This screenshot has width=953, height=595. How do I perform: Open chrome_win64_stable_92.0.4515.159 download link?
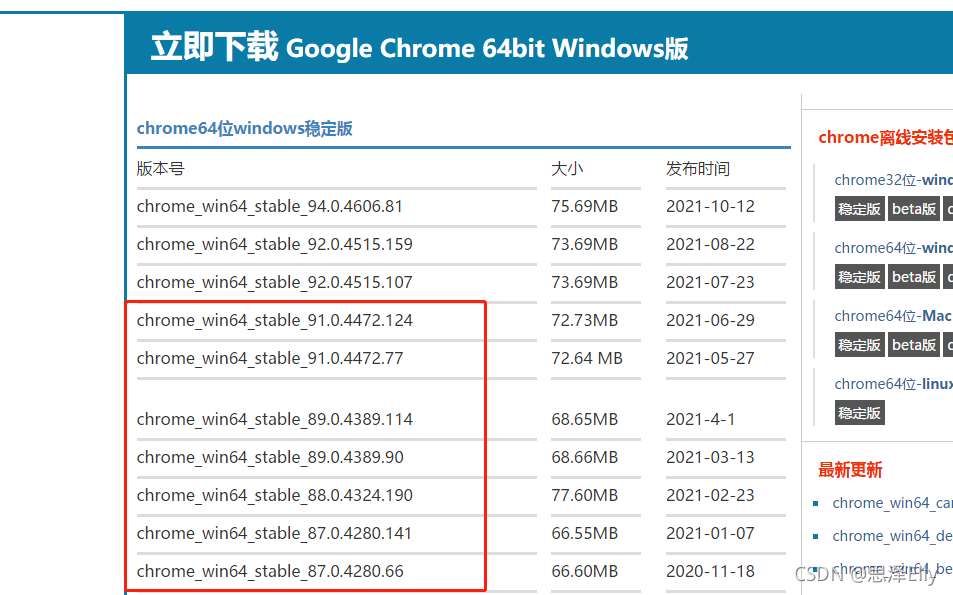click(x=274, y=244)
